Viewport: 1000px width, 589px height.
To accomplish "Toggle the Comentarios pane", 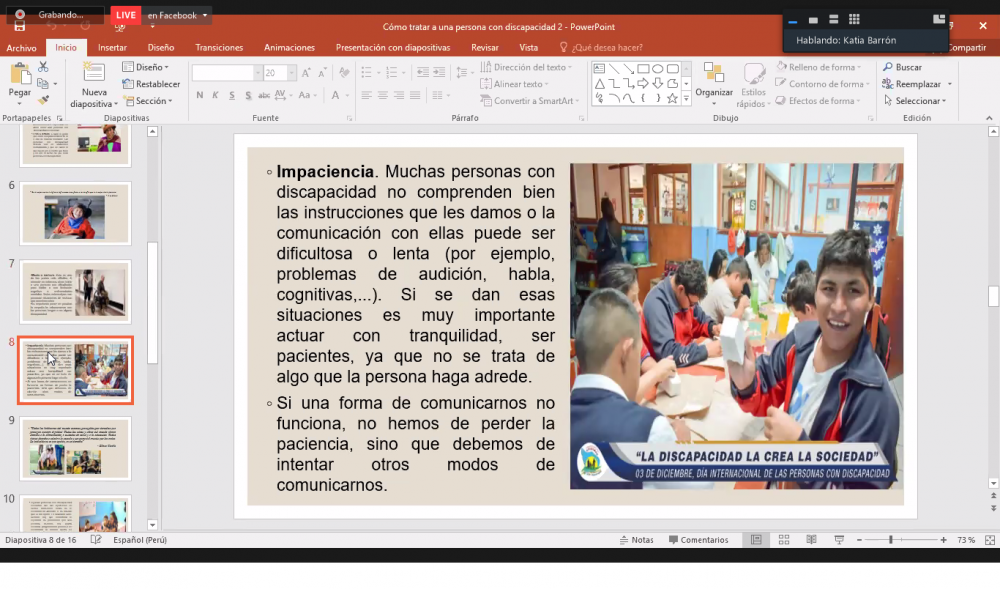I will tap(698, 540).
